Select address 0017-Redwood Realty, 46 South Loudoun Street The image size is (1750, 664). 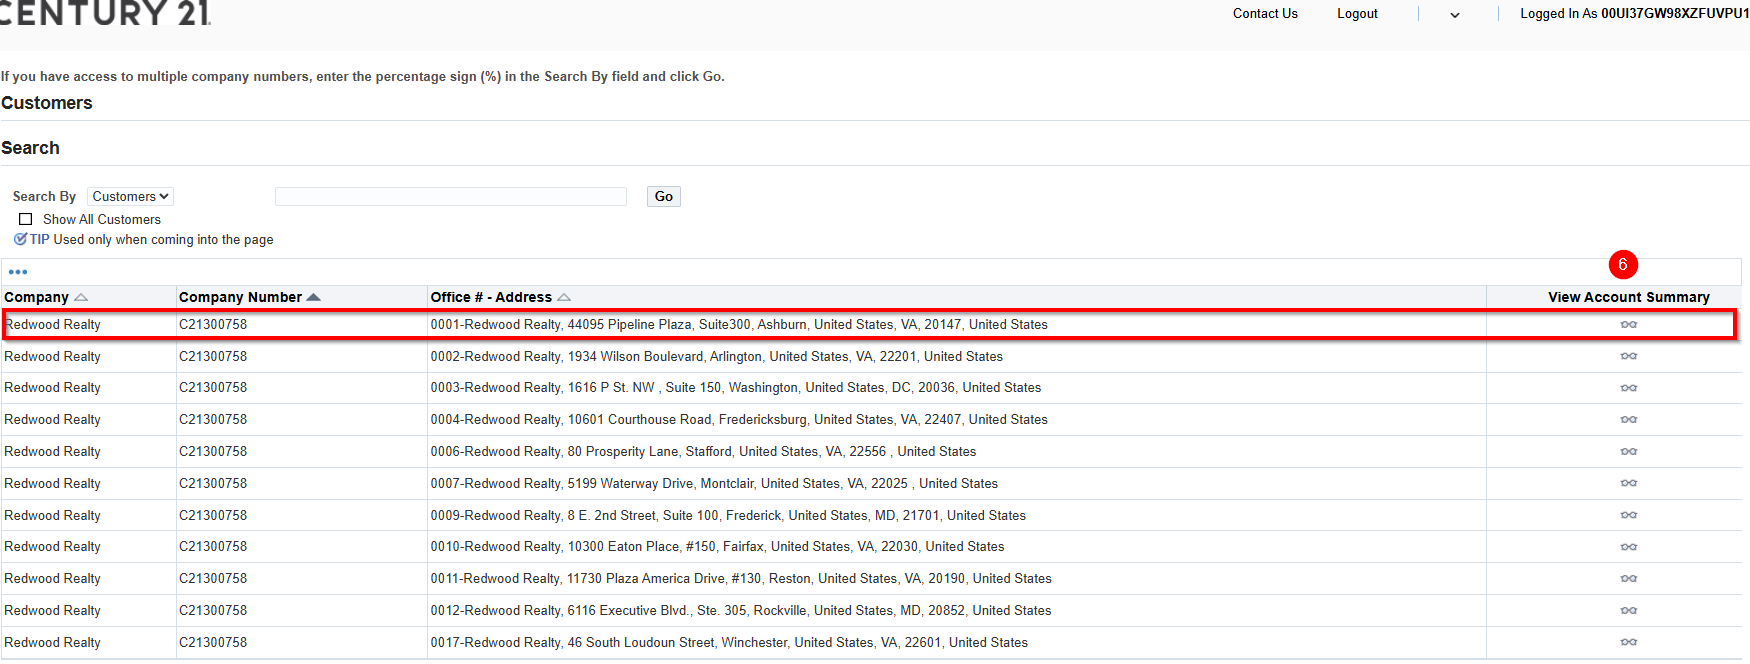click(x=729, y=642)
